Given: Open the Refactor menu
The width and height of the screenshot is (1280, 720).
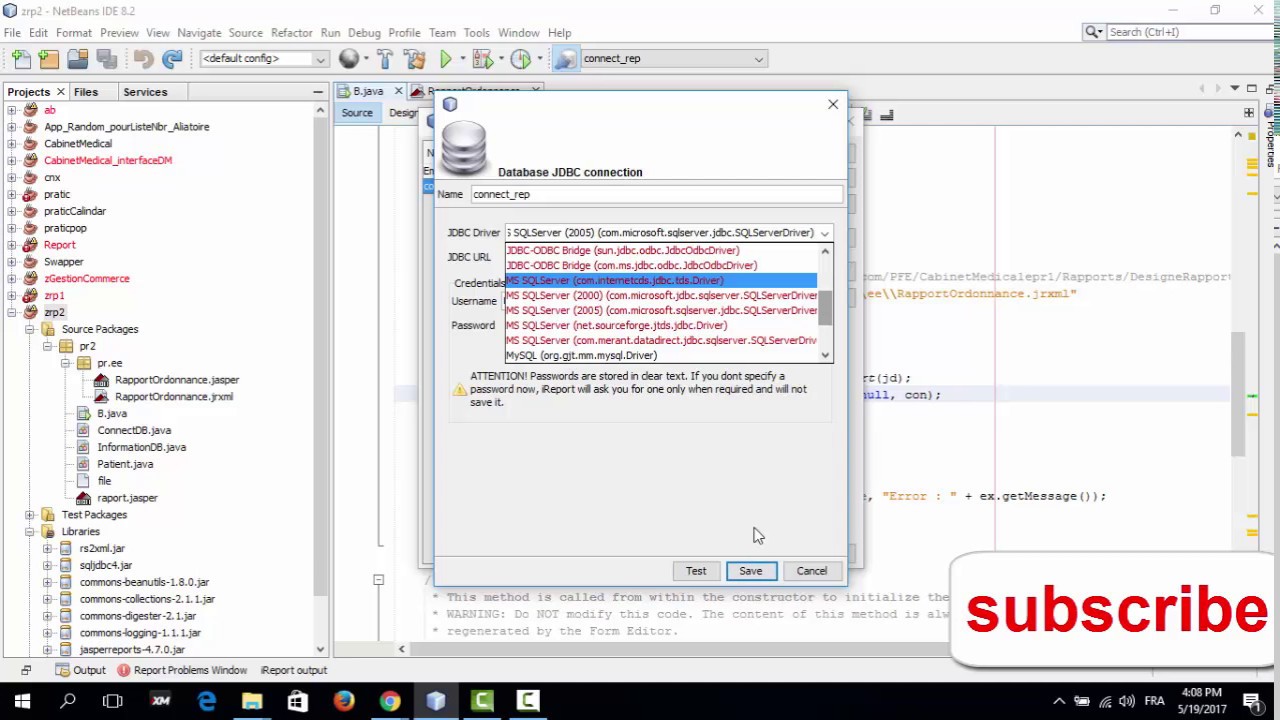Looking at the screenshot, I should [291, 33].
